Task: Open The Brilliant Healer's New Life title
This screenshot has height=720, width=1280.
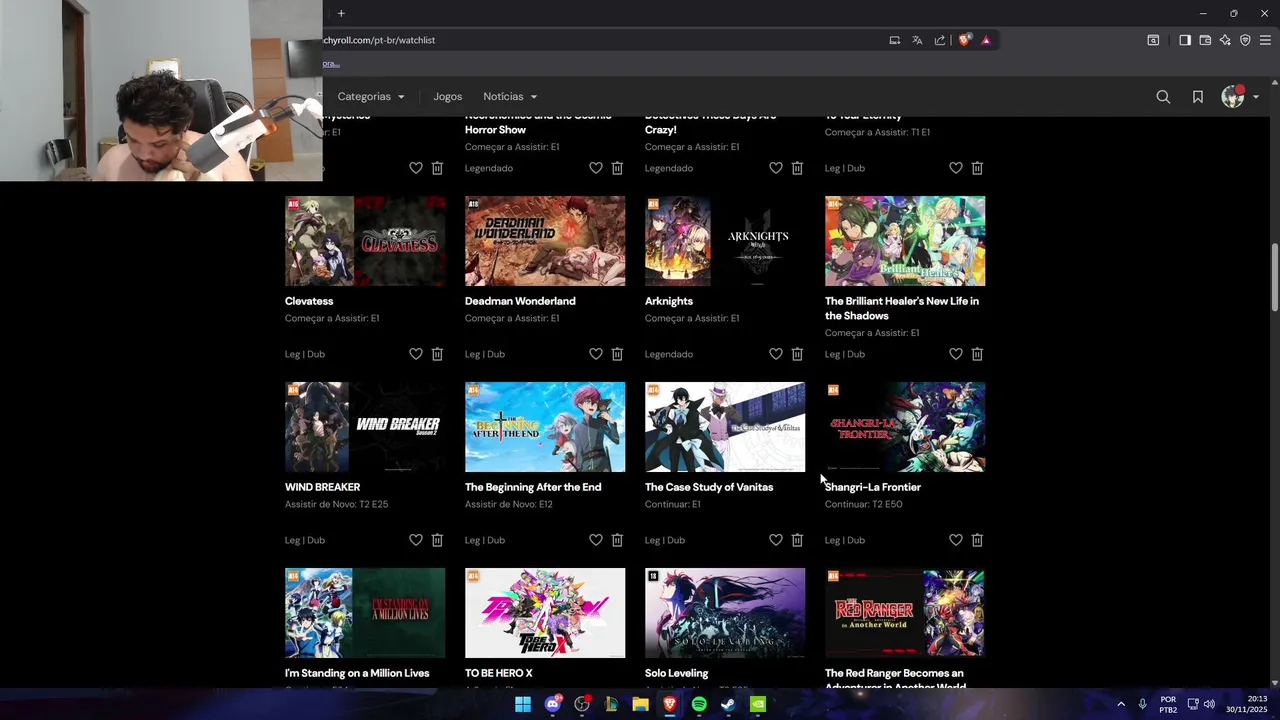Action: [902, 308]
